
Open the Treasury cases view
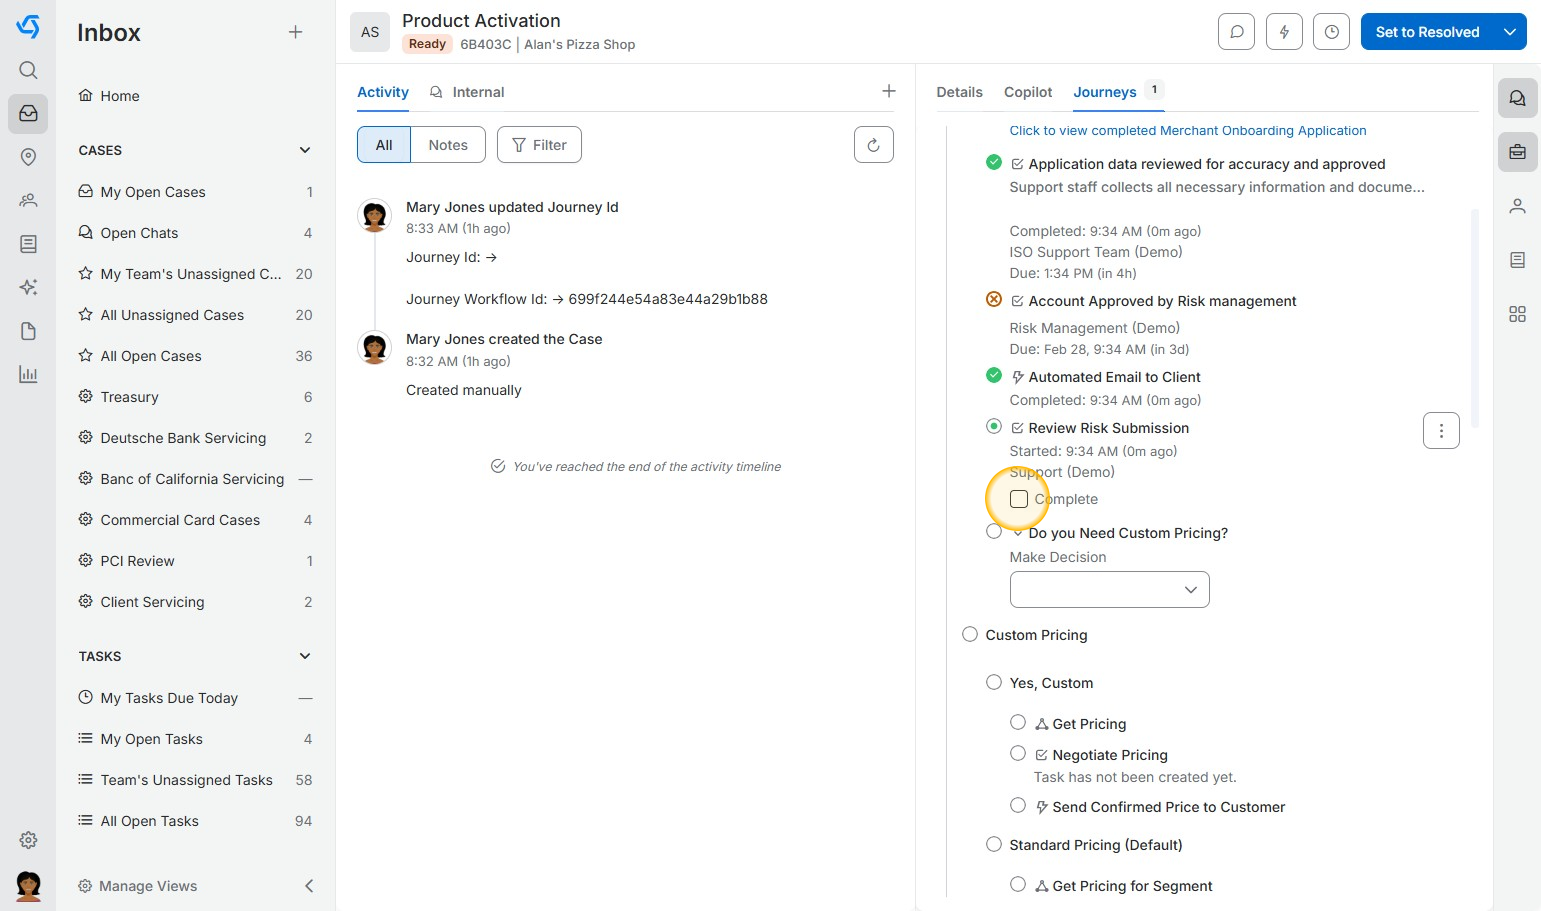coord(129,397)
